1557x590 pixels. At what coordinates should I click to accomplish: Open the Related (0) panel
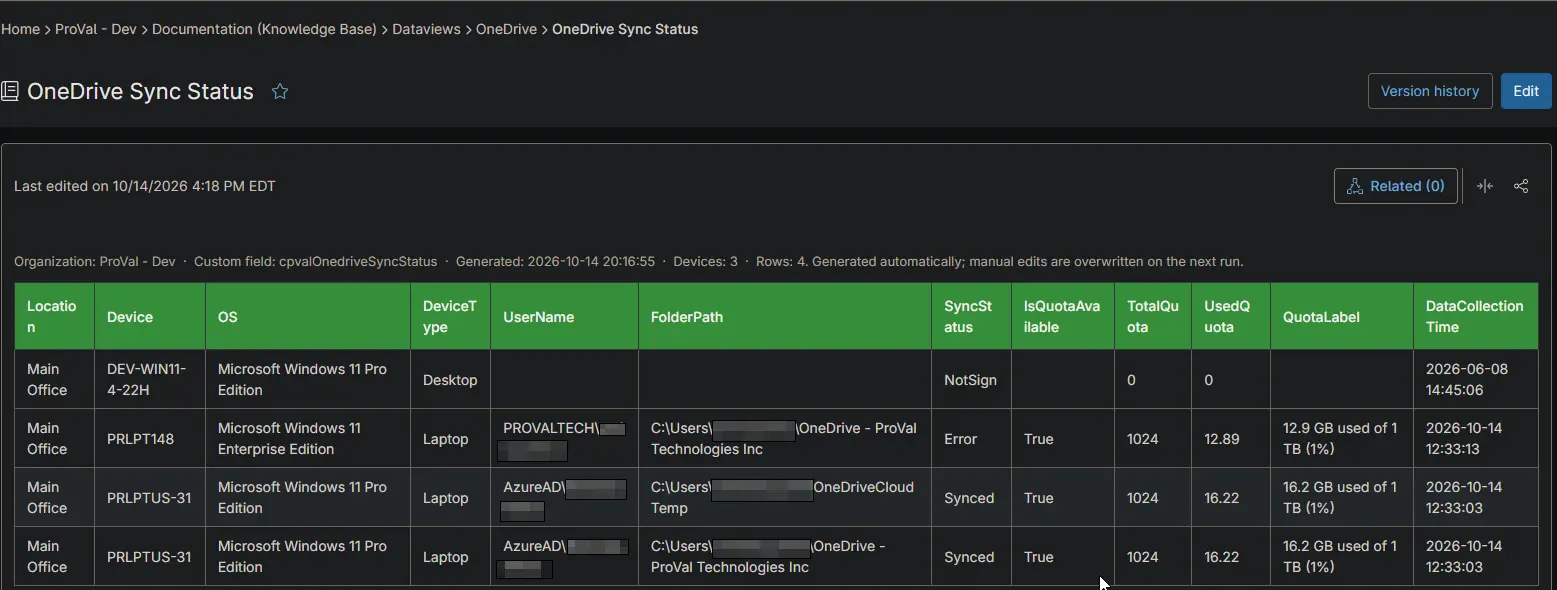click(x=1396, y=186)
